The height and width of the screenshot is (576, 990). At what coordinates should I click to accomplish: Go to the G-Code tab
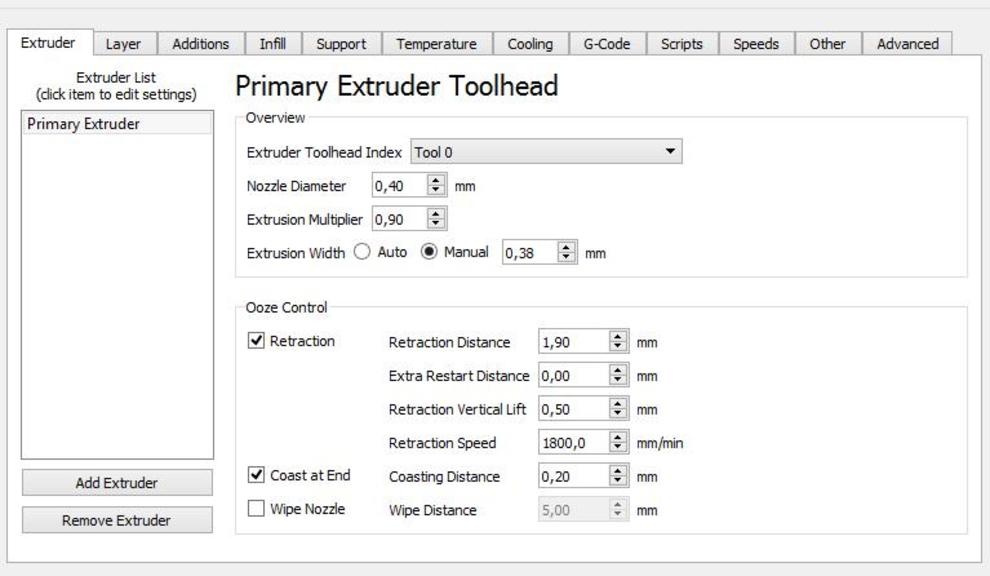coord(607,44)
